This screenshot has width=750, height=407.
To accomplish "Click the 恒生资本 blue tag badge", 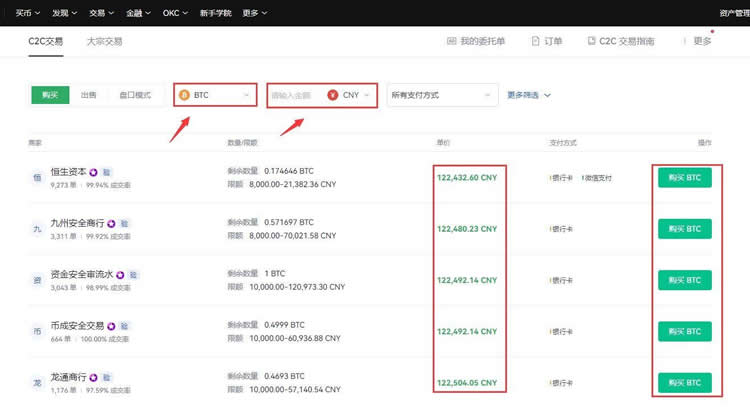I will coord(107,172).
